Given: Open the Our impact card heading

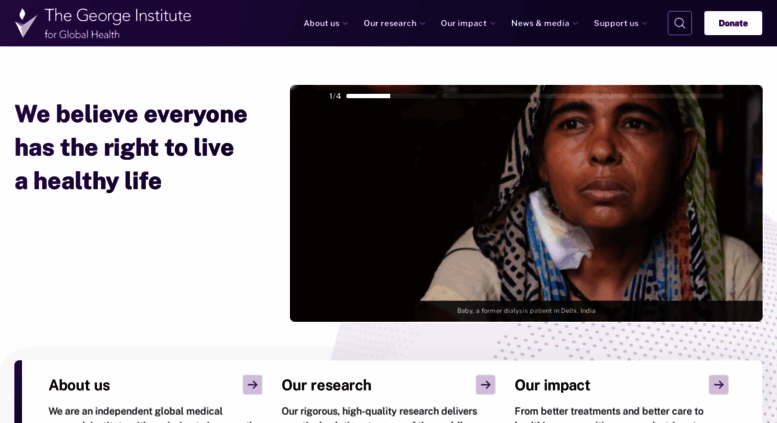Looking at the screenshot, I should tap(552, 385).
